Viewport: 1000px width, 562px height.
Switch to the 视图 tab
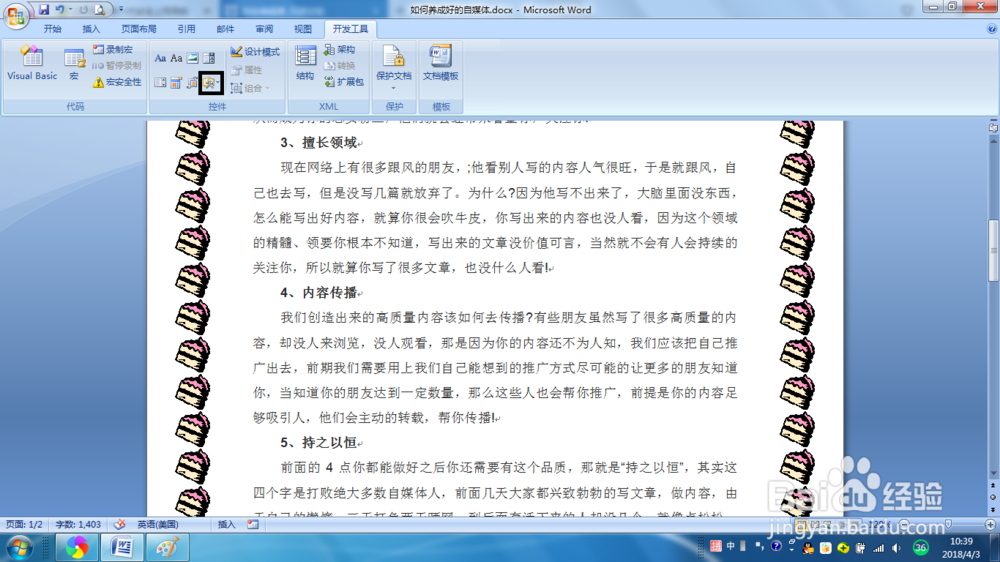tap(303, 29)
